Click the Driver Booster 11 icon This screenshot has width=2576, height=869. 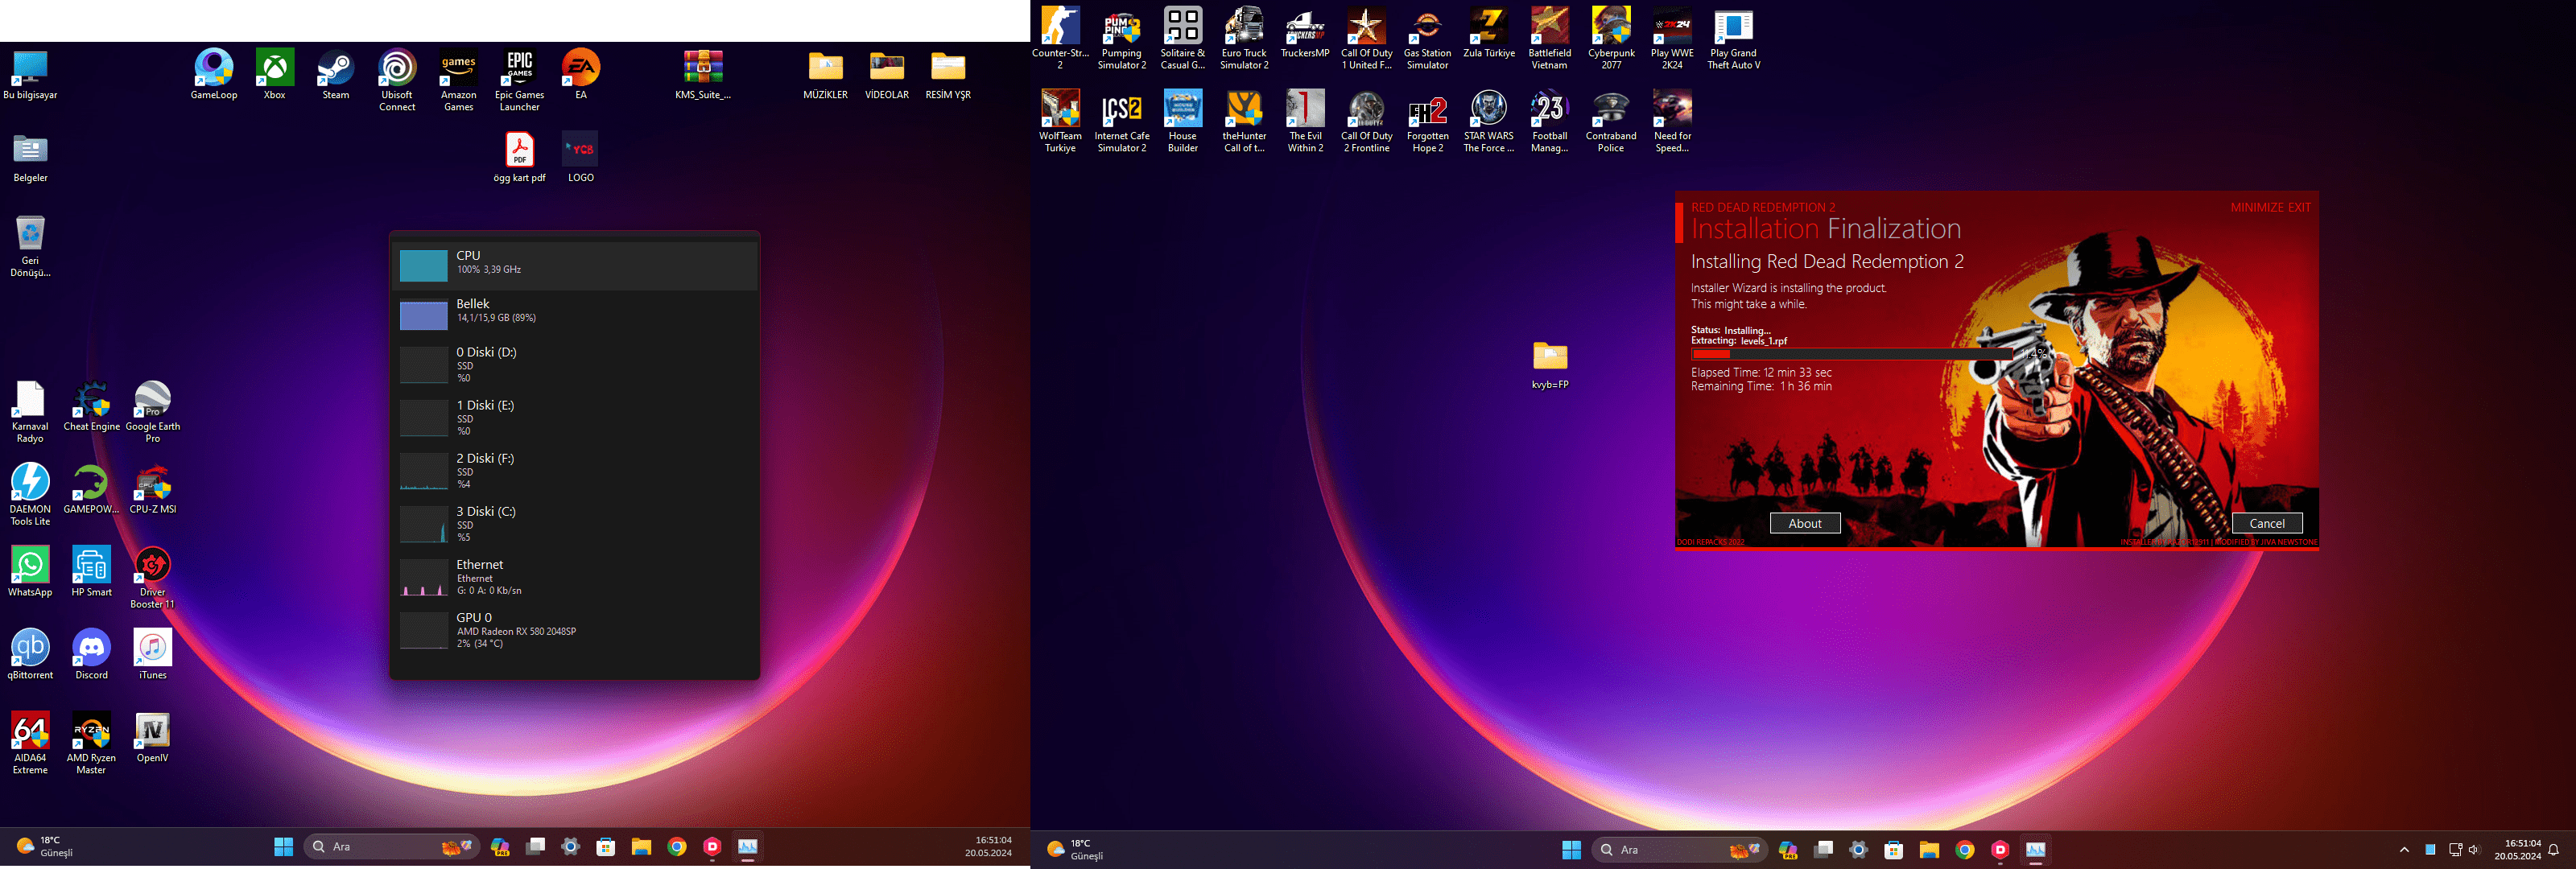click(x=152, y=578)
